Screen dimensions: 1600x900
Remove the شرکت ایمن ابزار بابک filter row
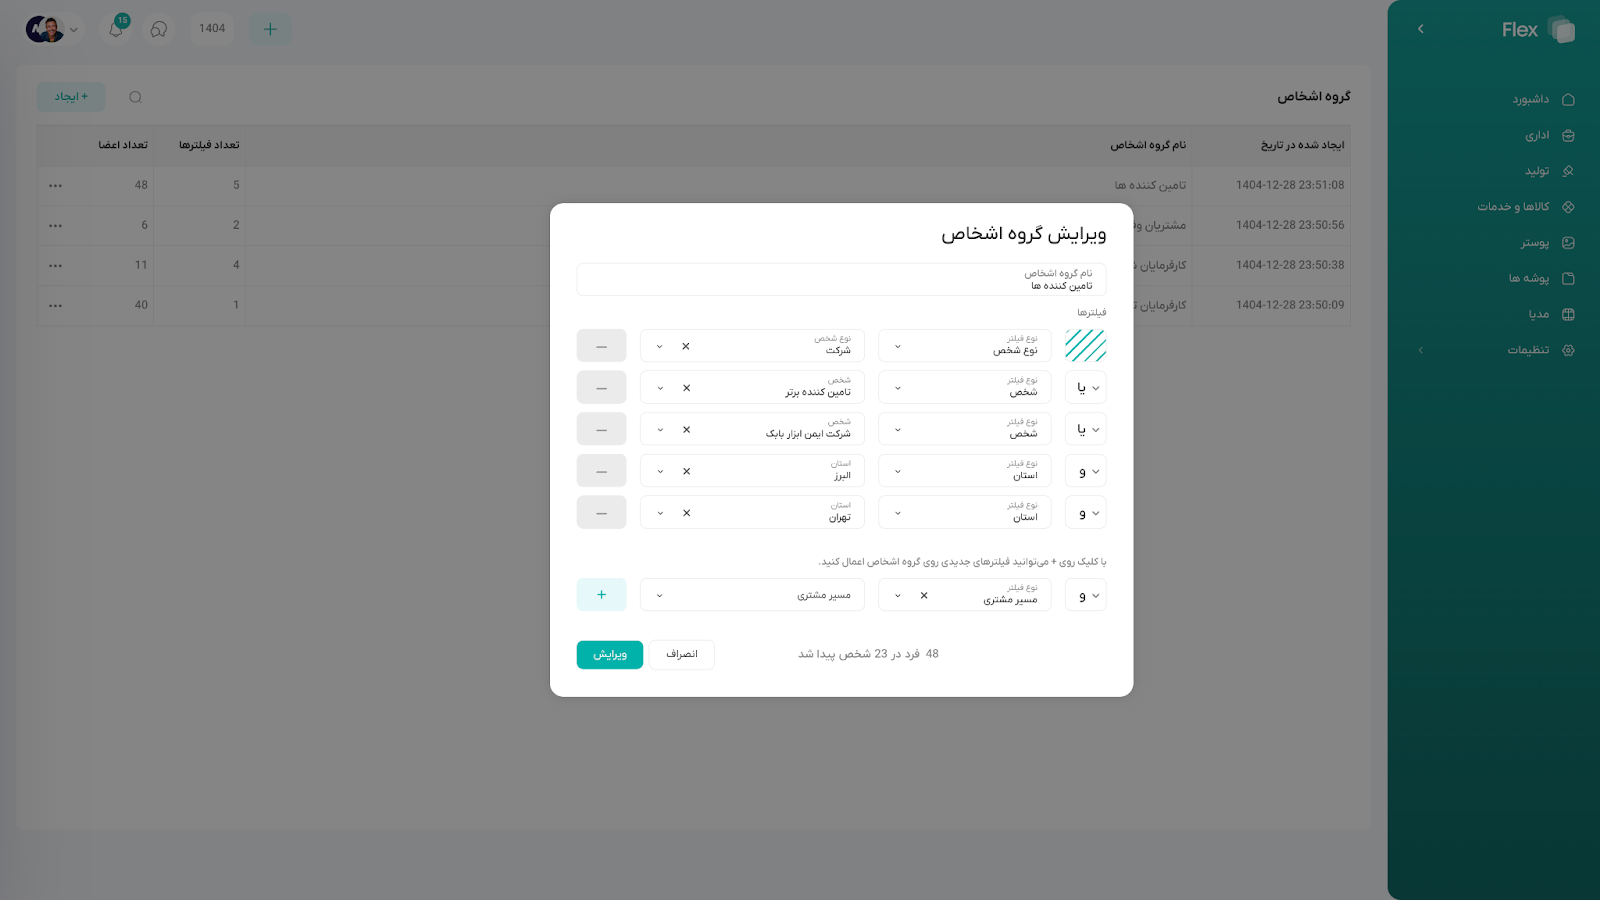pos(601,430)
